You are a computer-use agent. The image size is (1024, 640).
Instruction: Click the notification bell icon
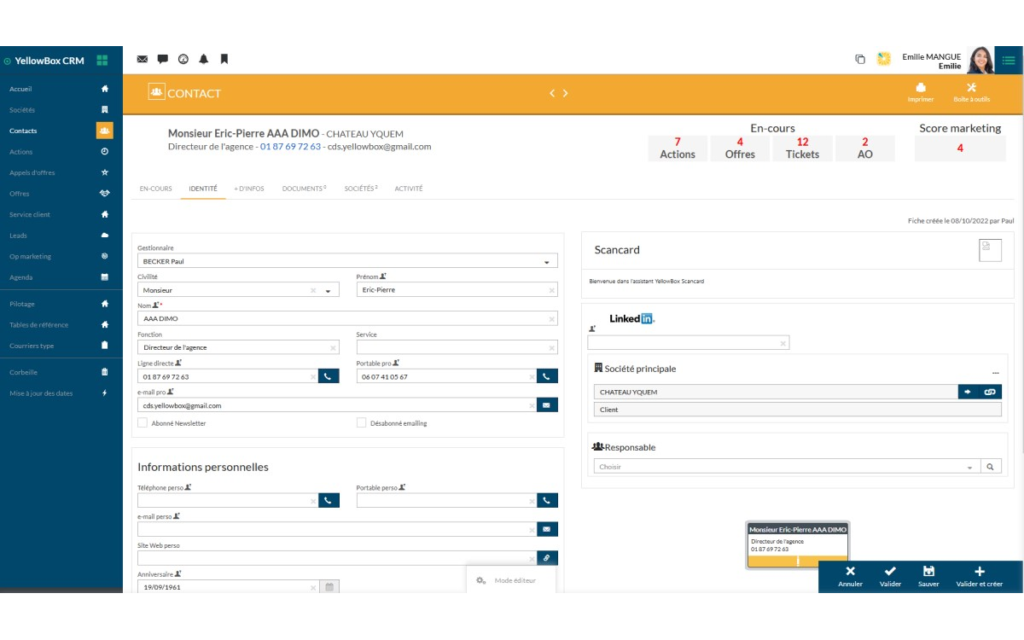pos(204,59)
